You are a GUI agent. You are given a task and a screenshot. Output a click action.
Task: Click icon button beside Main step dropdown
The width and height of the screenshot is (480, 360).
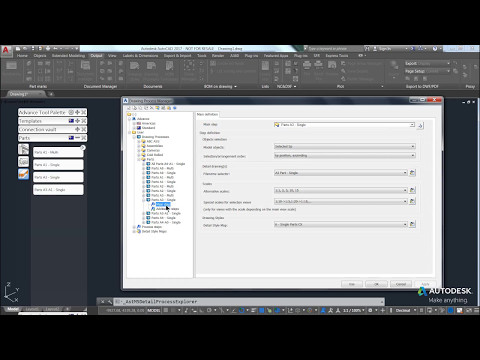(x=420, y=125)
